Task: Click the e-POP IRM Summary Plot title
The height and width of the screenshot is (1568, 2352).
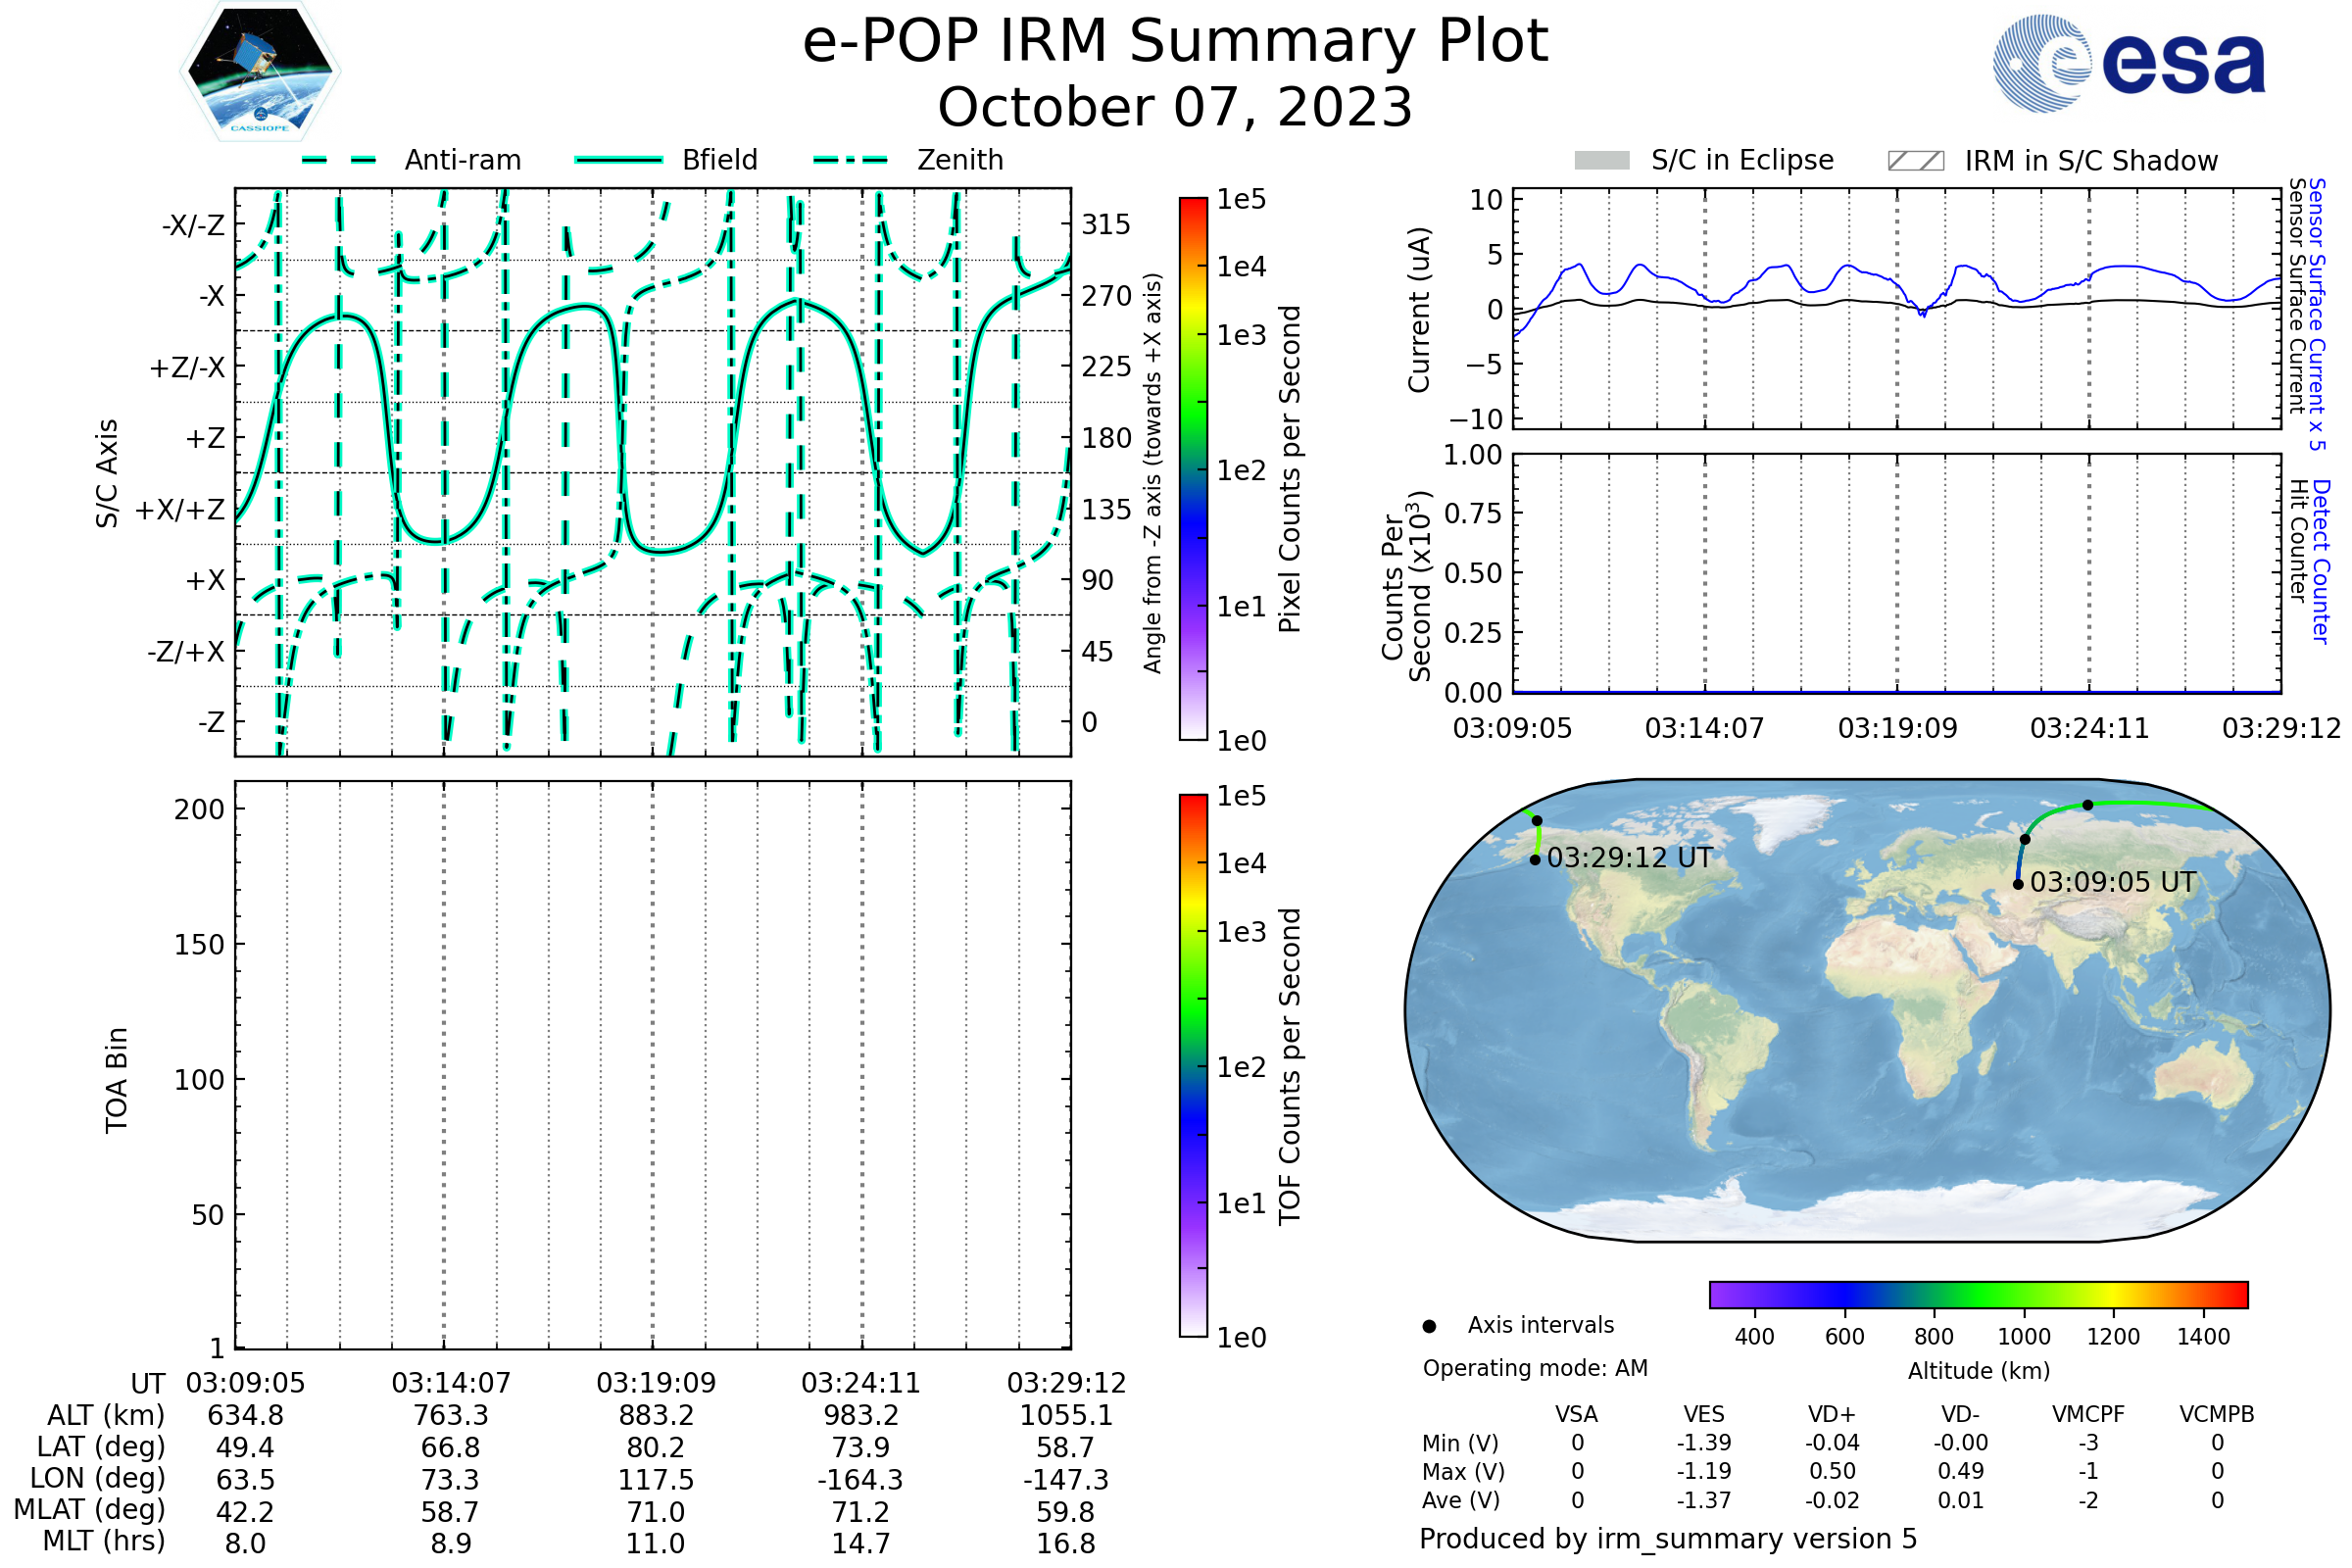Action: [x=1175, y=42]
